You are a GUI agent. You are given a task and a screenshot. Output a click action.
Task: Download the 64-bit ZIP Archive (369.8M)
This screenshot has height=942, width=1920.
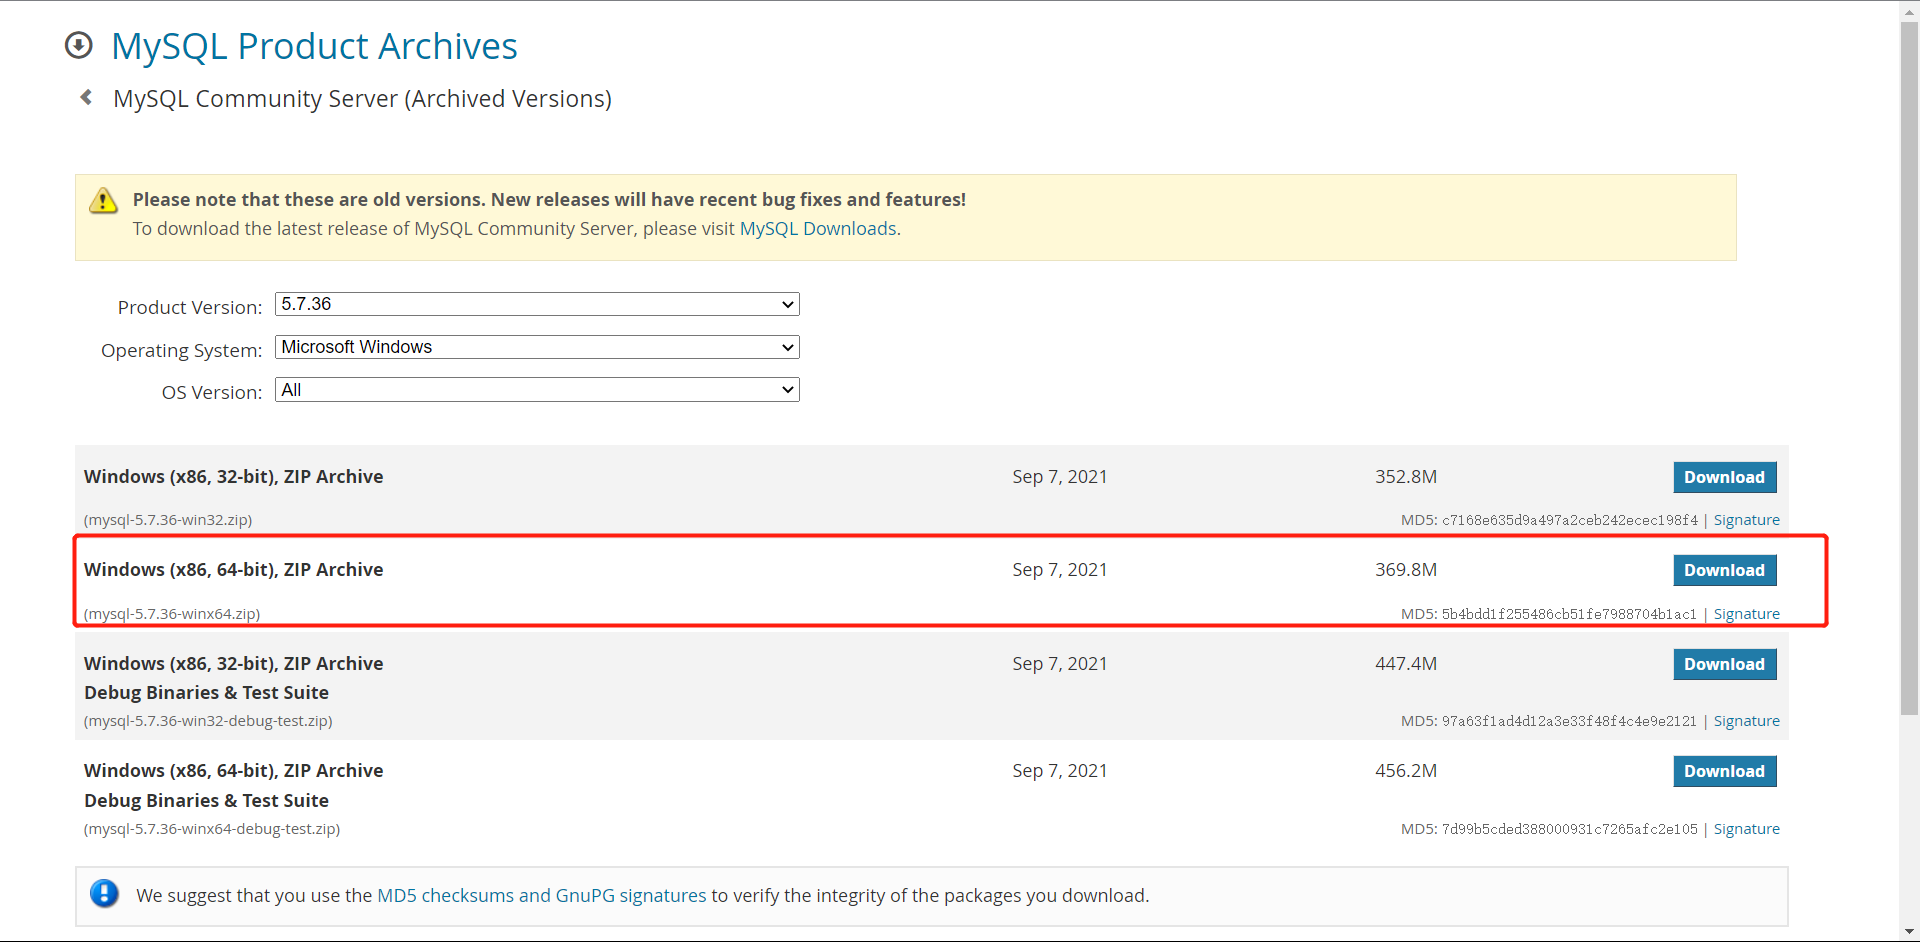click(1724, 570)
